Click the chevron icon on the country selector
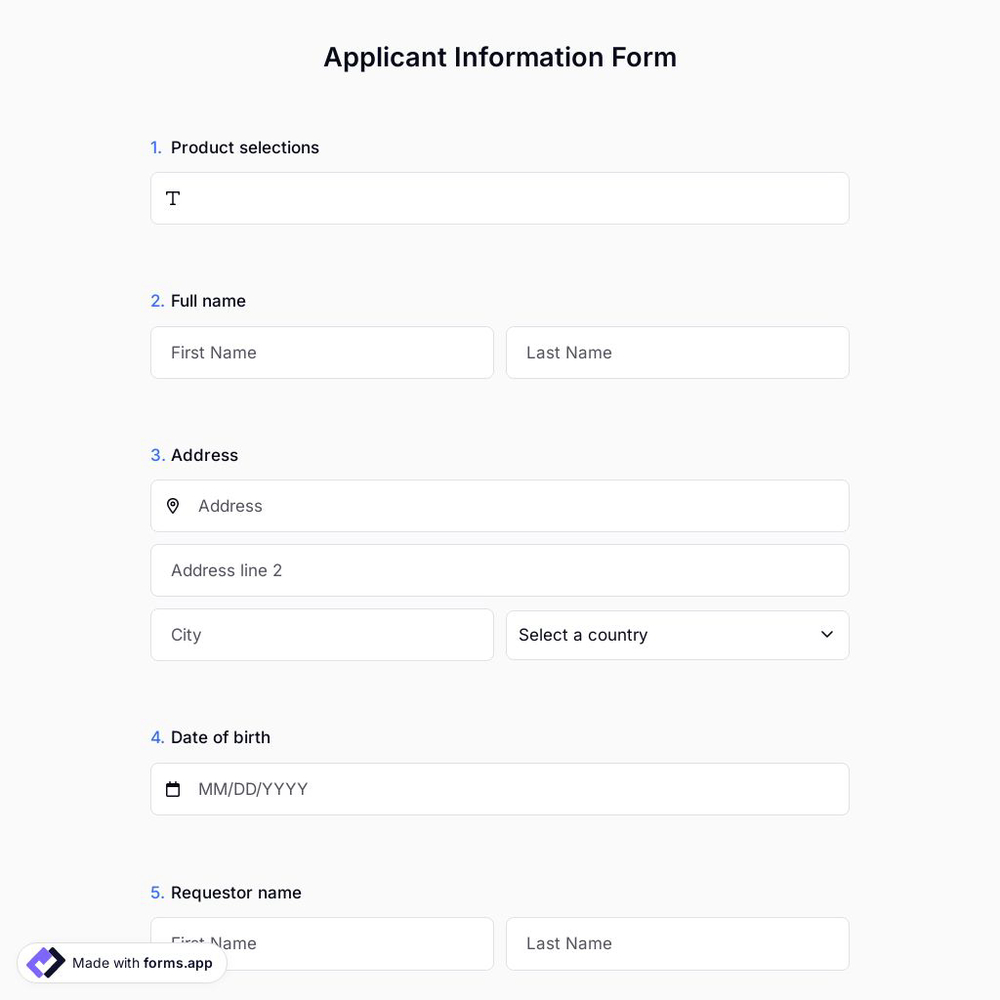The image size is (1000, 1000). [x=827, y=634]
